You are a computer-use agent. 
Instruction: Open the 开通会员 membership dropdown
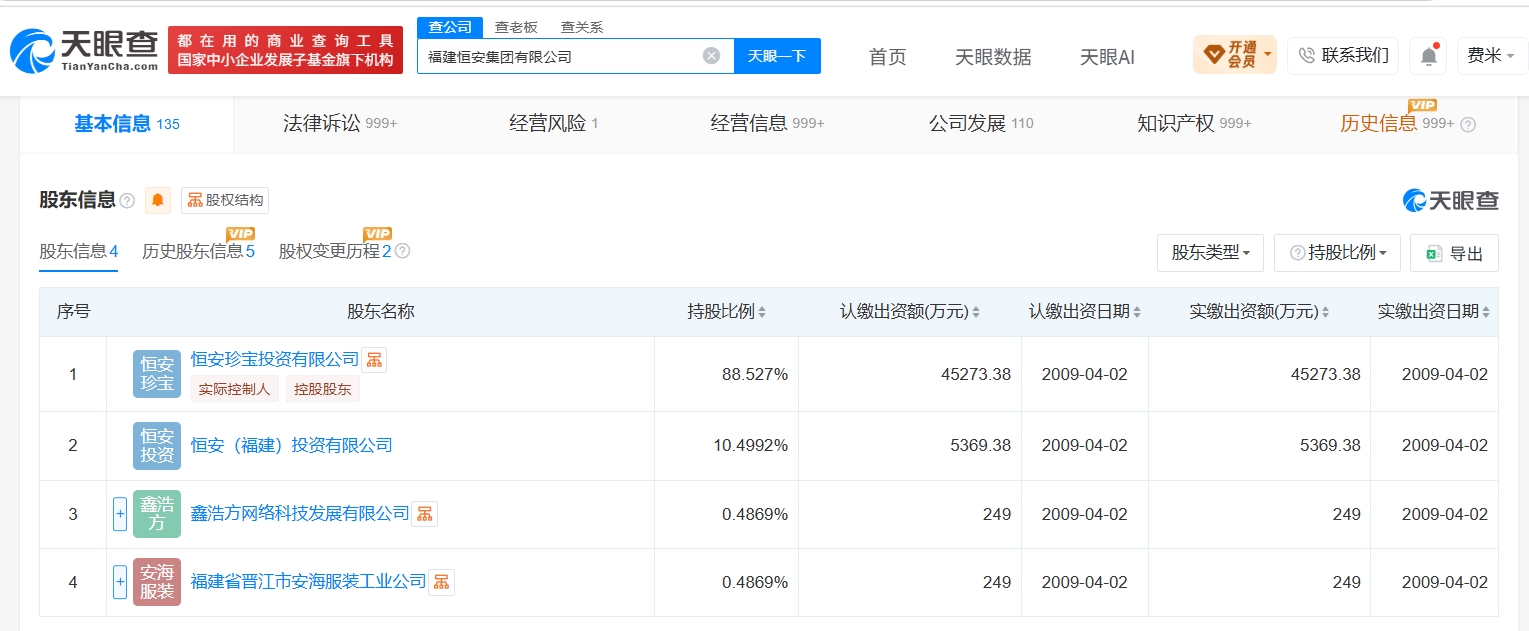tap(1235, 55)
